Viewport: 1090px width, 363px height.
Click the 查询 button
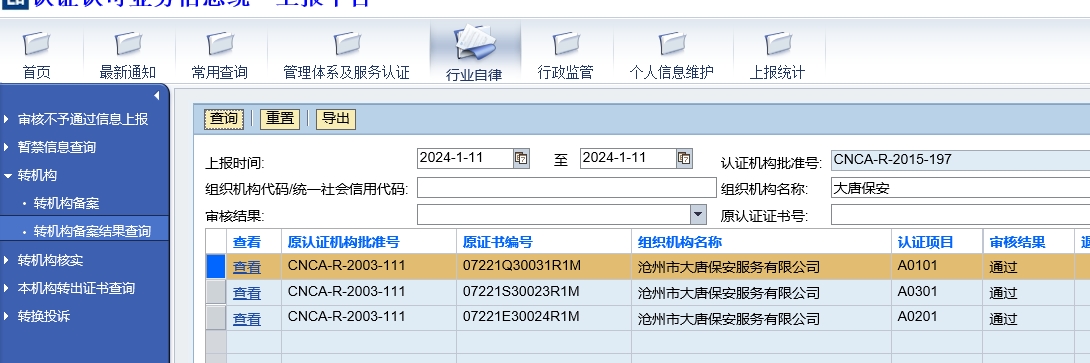224,119
